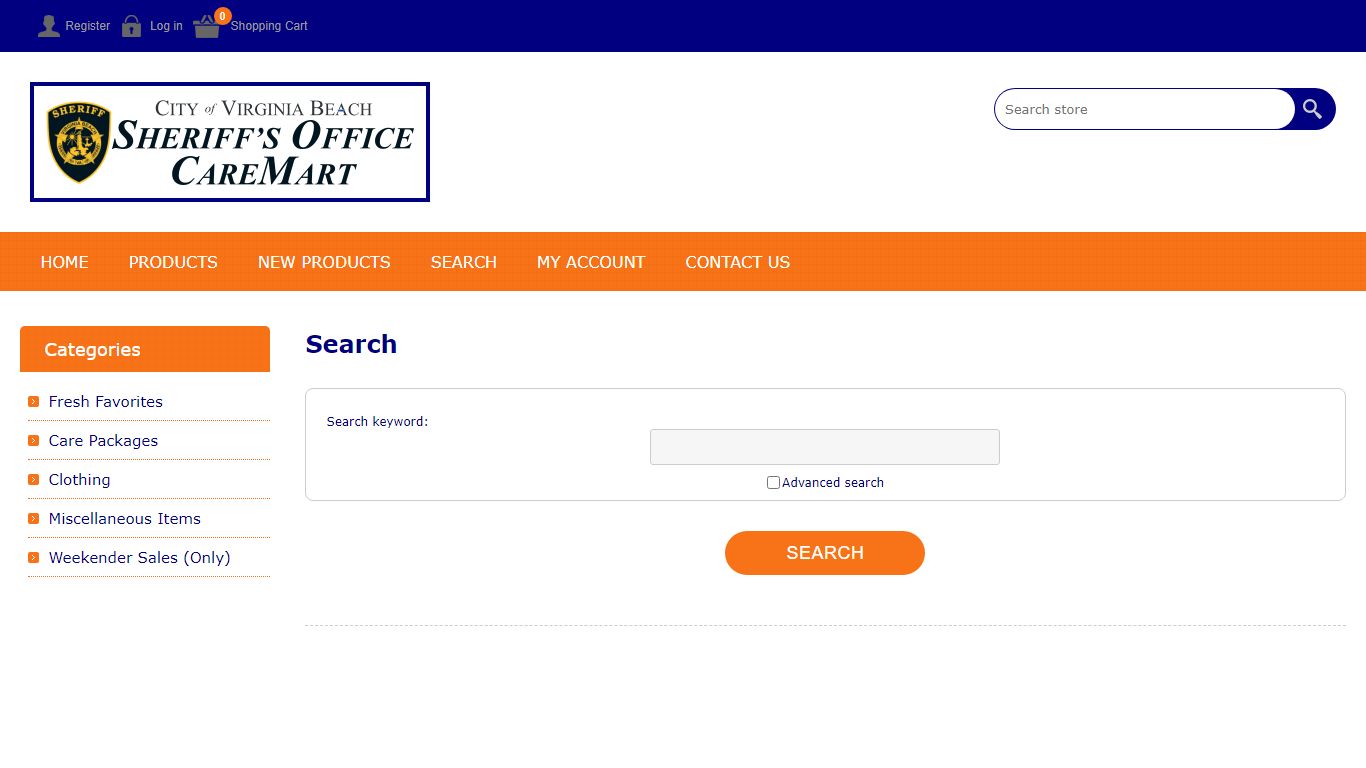
Task: Click the Sheriff's Office CareMart logo
Action: point(230,142)
